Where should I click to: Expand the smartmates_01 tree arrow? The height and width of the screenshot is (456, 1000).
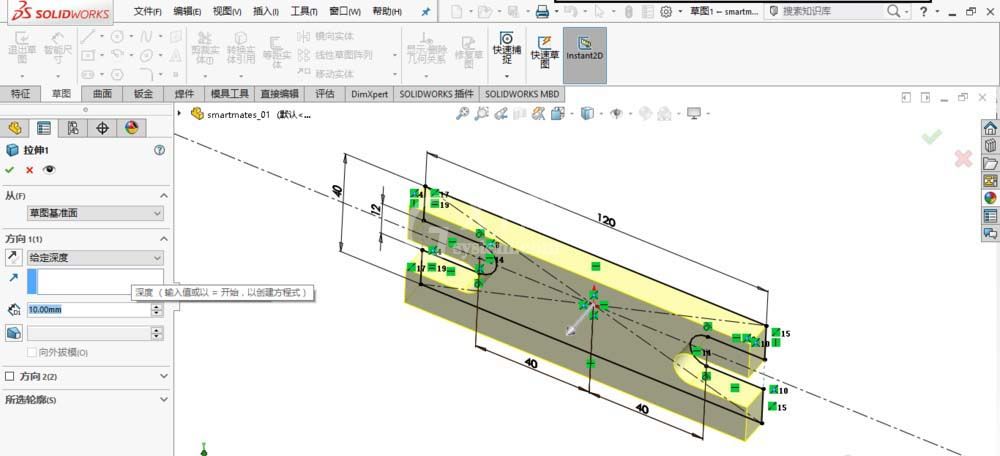tap(179, 114)
